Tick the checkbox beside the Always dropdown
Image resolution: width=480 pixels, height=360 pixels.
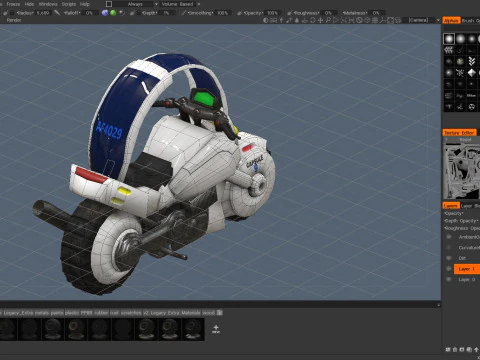(x=109, y=4)
